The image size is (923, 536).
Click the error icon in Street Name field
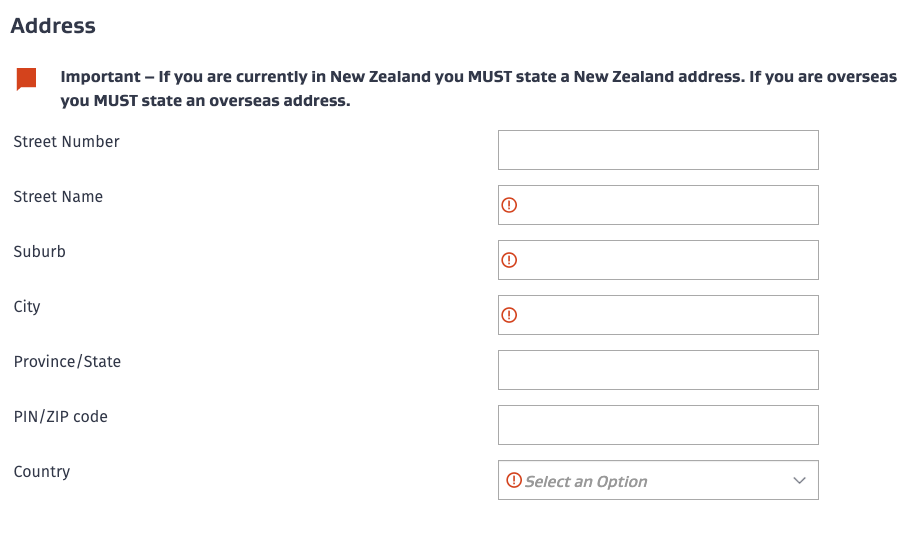(x=509, y=205)
